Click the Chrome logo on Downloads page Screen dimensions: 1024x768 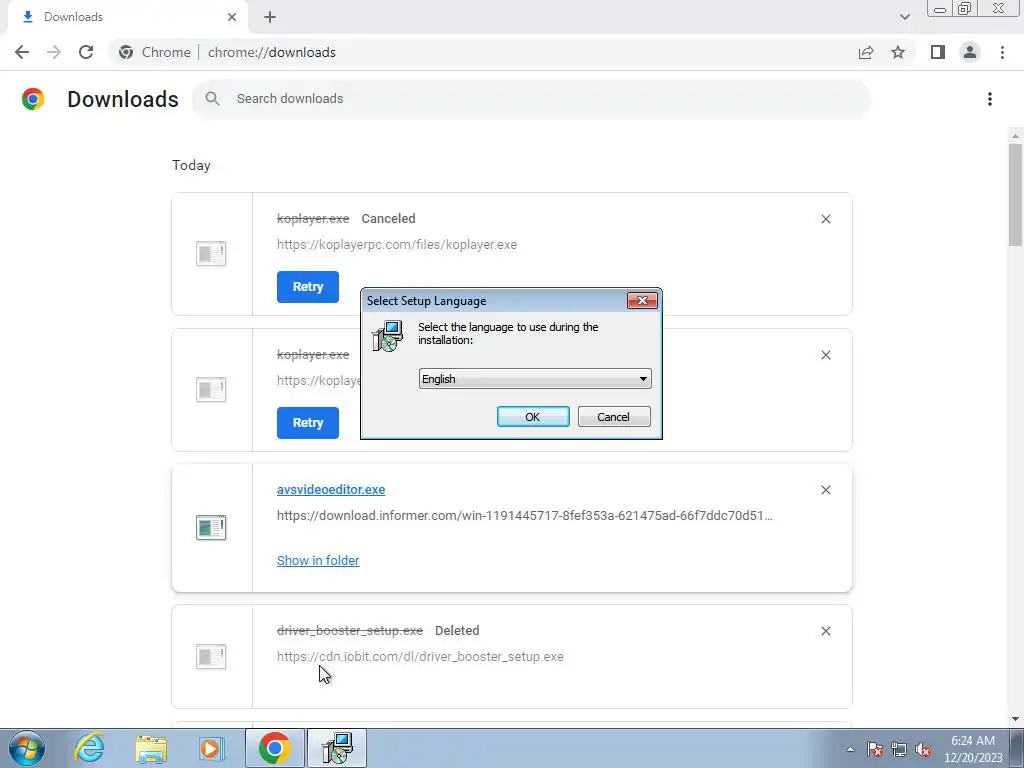pyautogui.click(x=33, y=99)
